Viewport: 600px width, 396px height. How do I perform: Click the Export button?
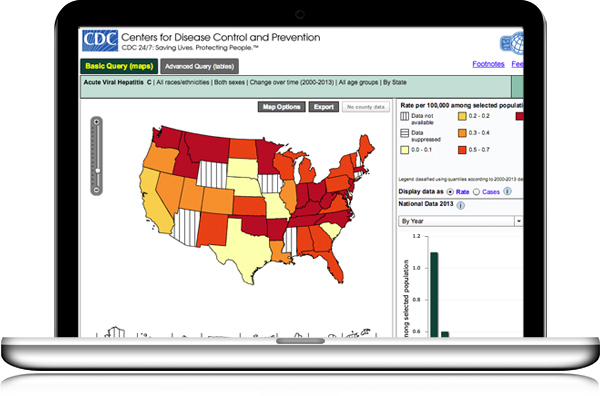click(324, 107)
